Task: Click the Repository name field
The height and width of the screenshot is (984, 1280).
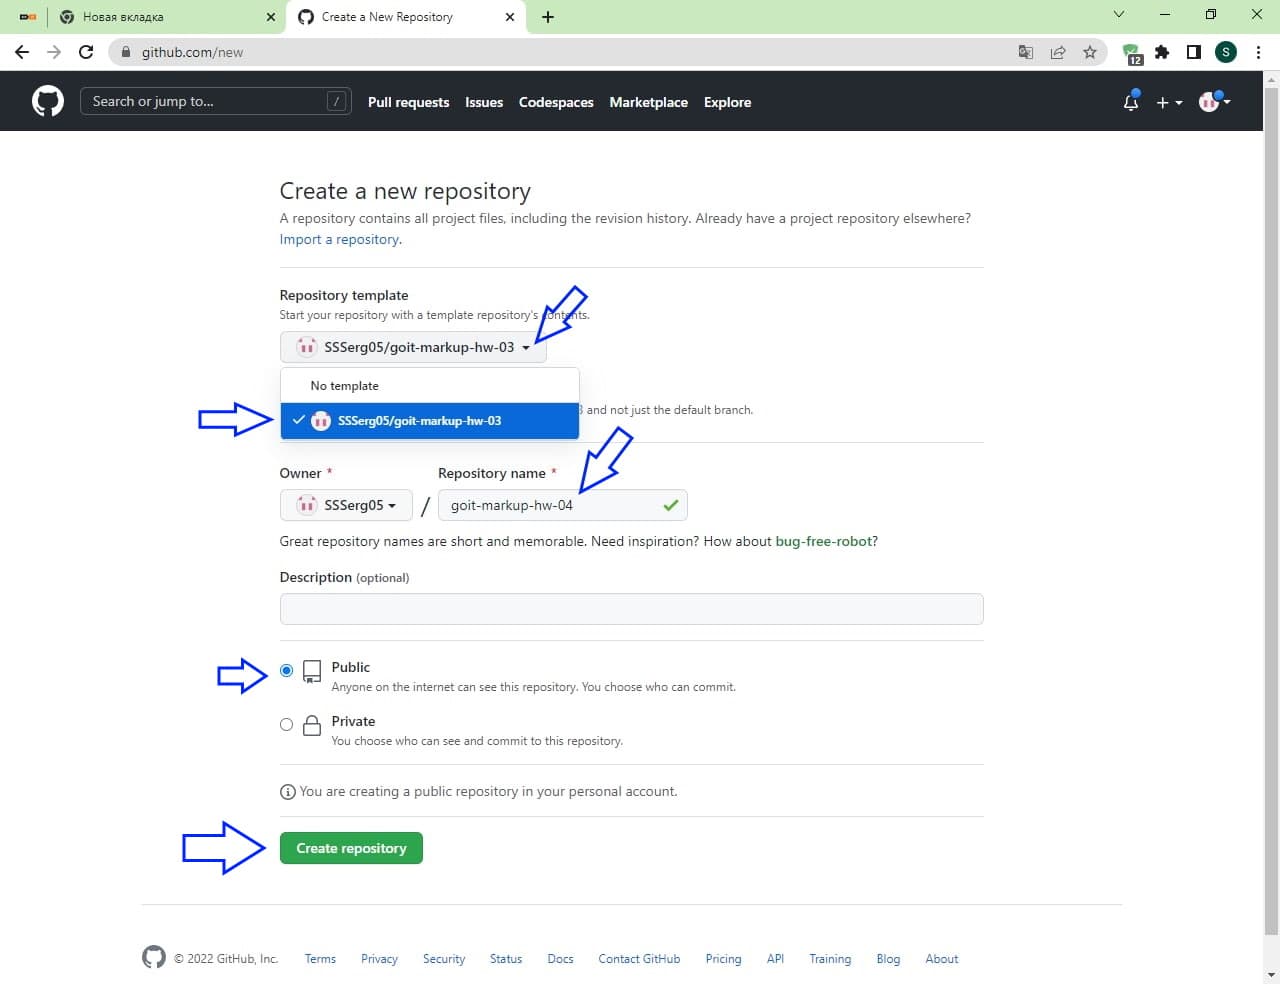Action: click(562, 505)
